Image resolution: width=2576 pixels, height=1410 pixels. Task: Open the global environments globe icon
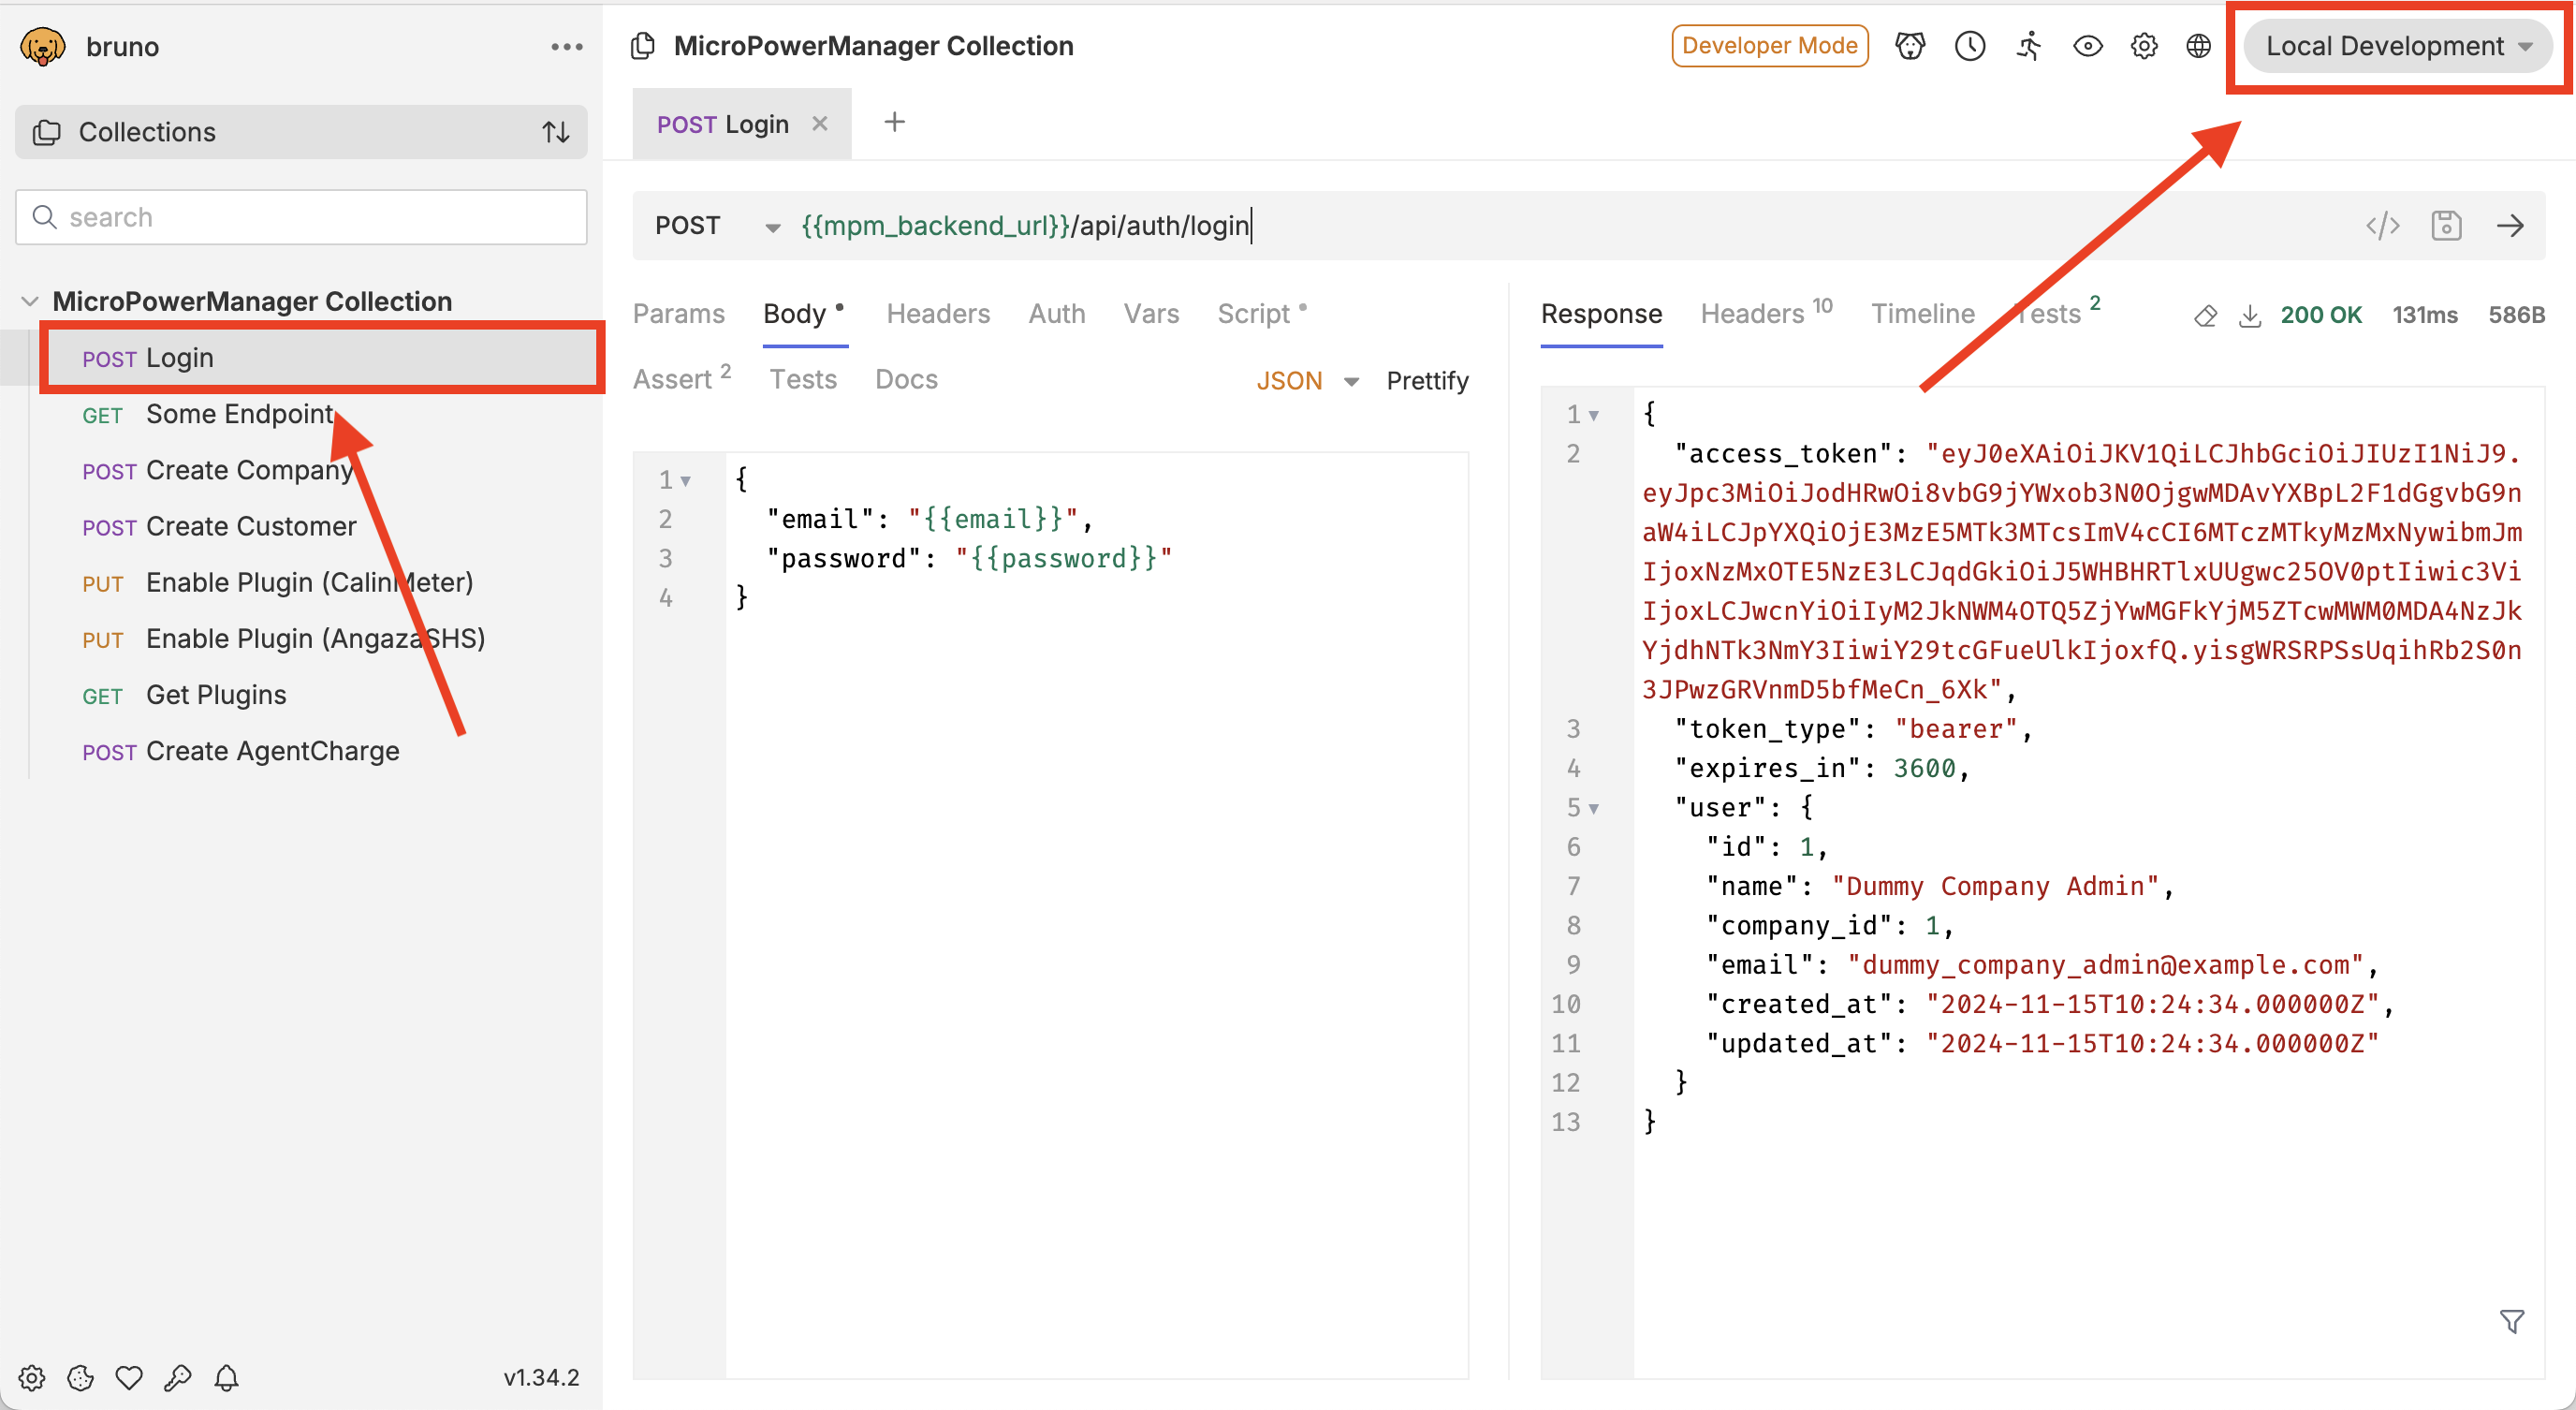click(2198, 46)
